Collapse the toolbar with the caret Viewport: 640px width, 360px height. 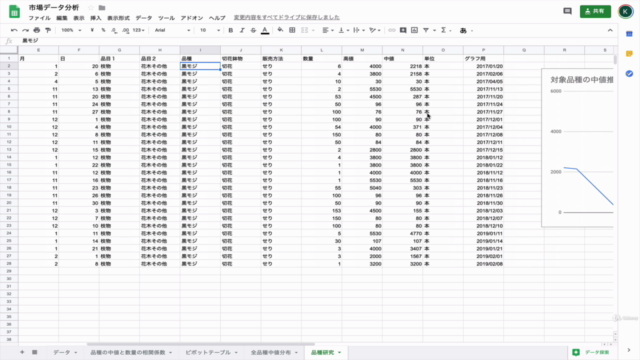click(x=610, y=30)
